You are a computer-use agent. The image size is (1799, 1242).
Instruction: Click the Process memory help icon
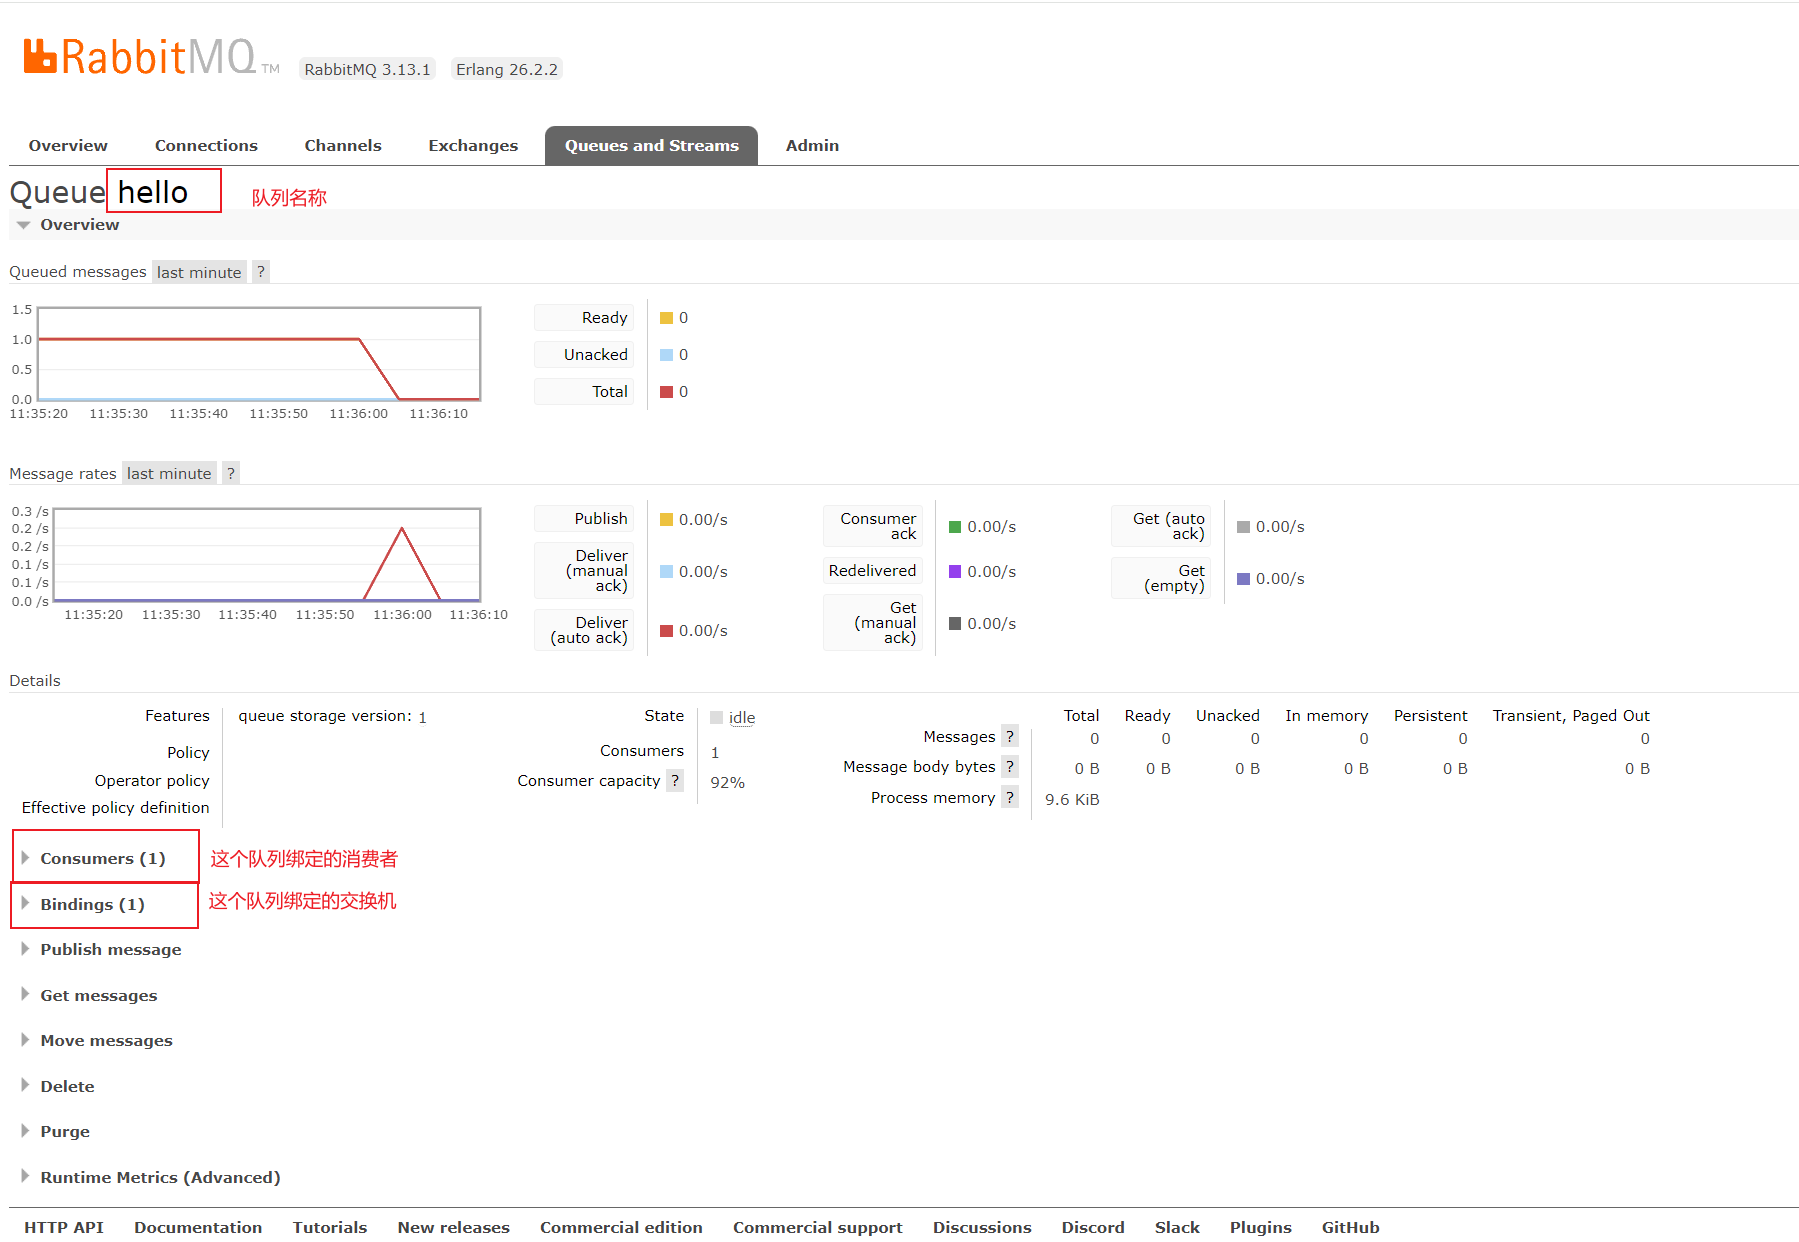click(1010, 797)
